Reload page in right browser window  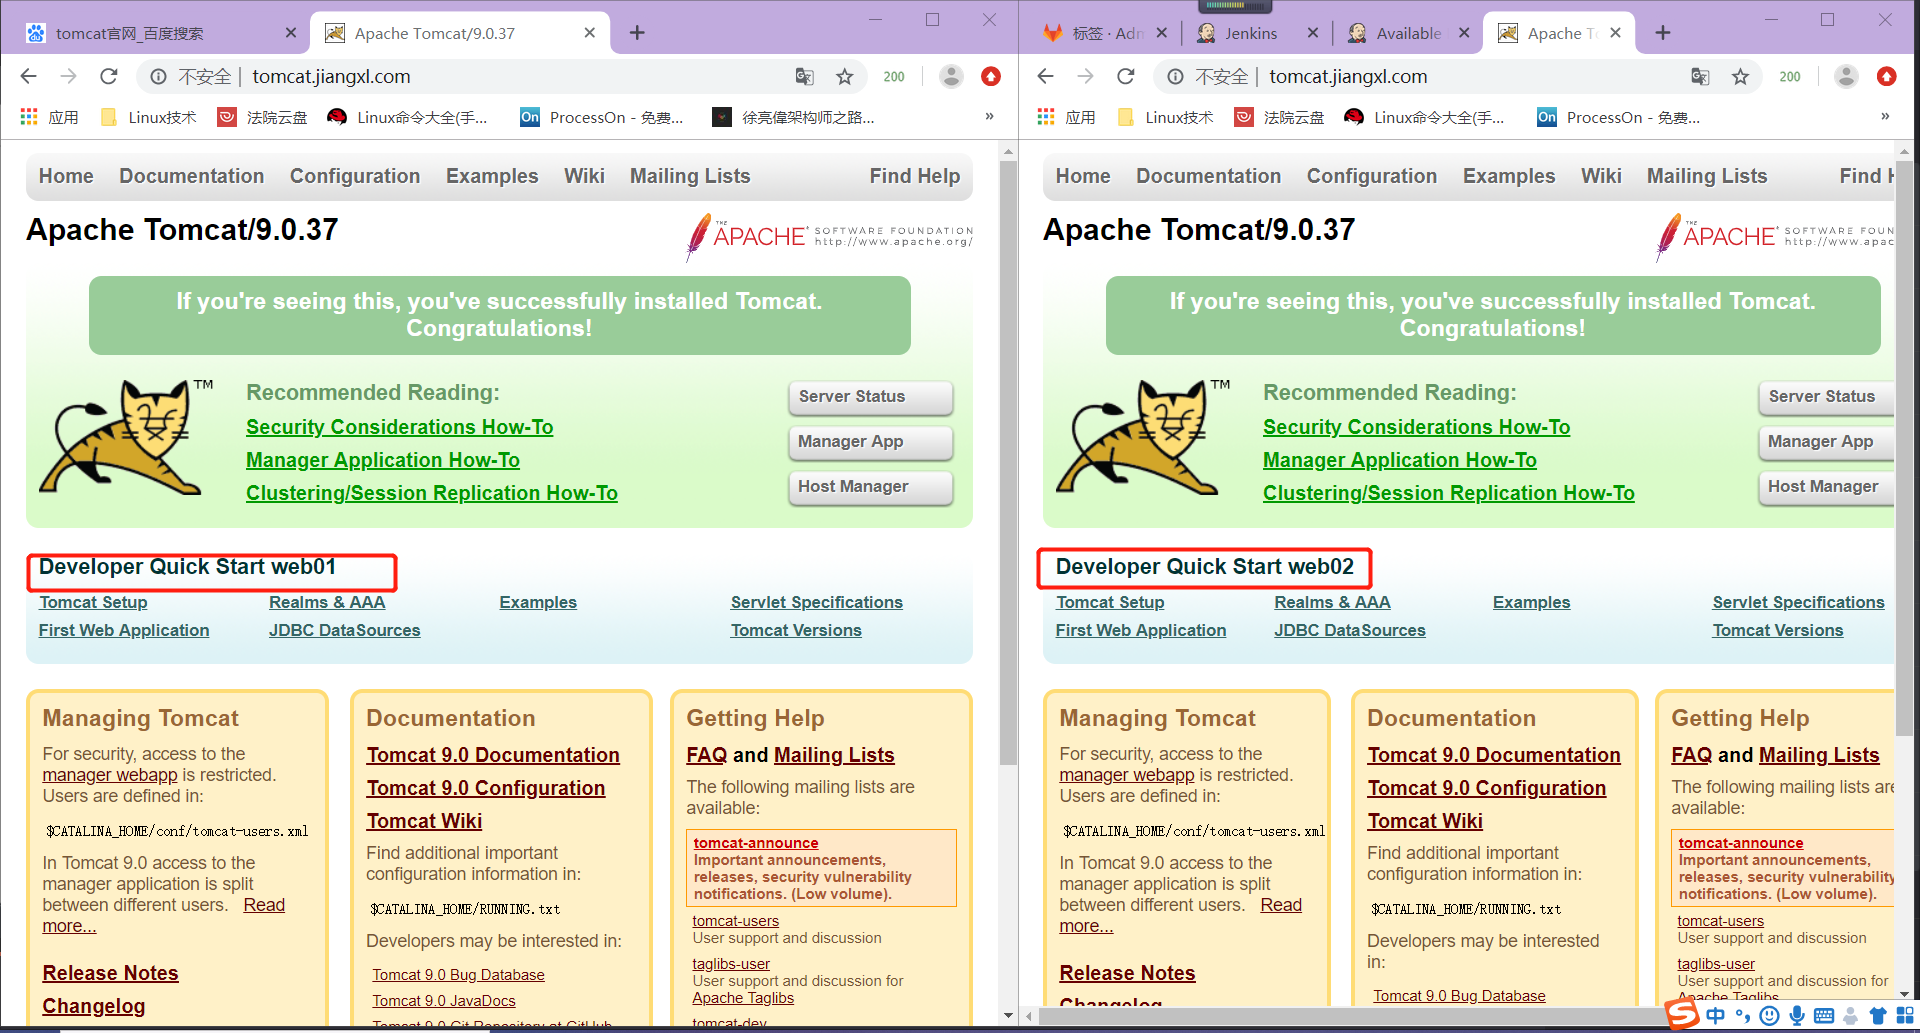click(1126, 76)
